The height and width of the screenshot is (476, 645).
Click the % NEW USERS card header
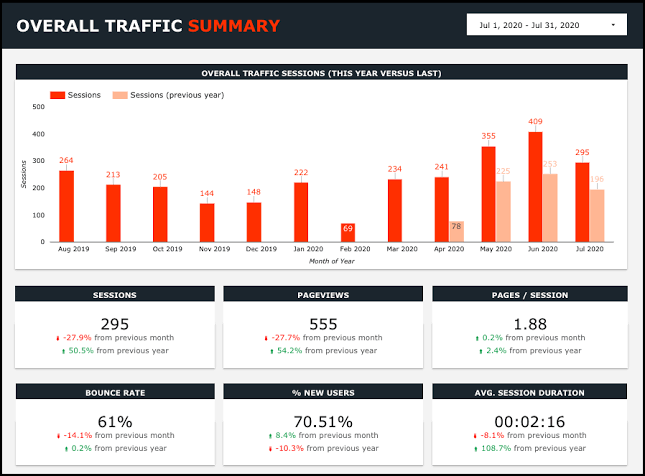[323, 392]
